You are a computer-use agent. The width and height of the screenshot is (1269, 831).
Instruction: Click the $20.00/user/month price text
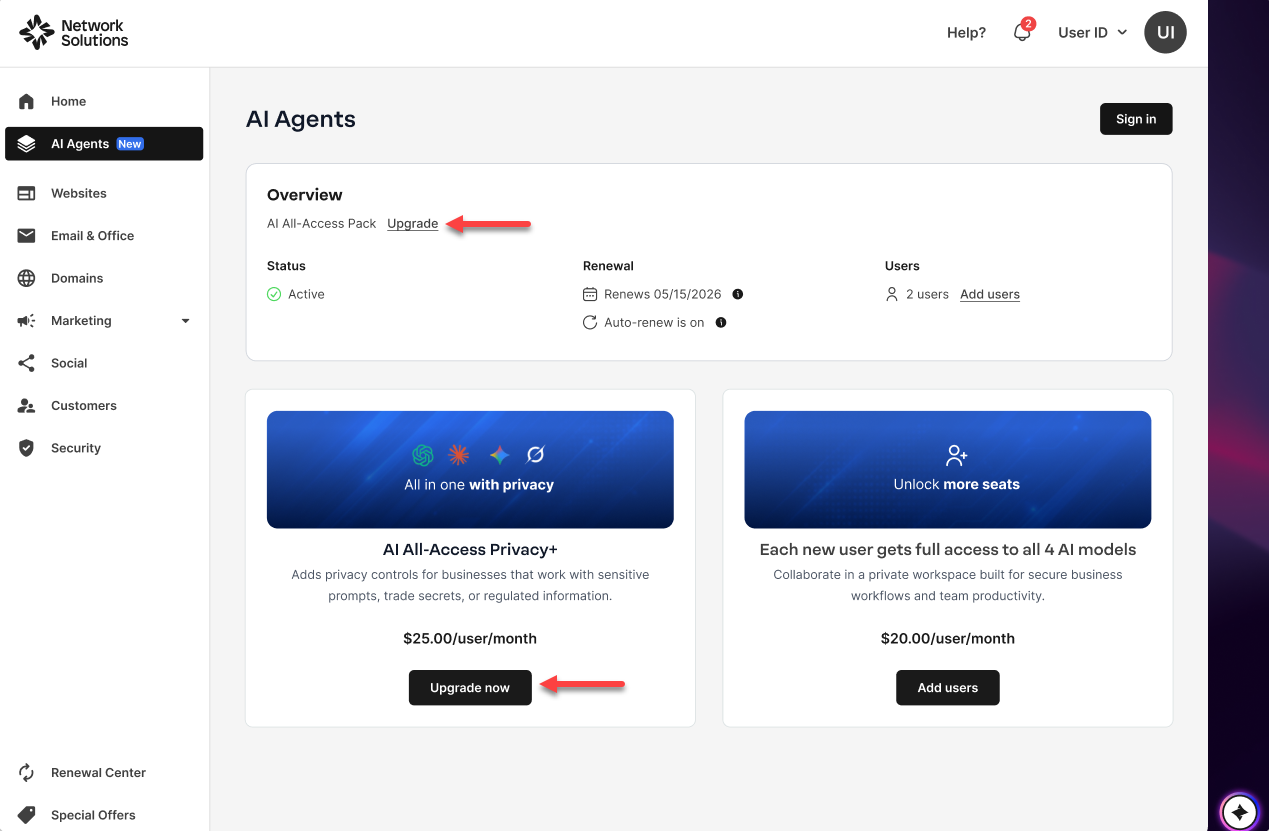click(948, 638)
